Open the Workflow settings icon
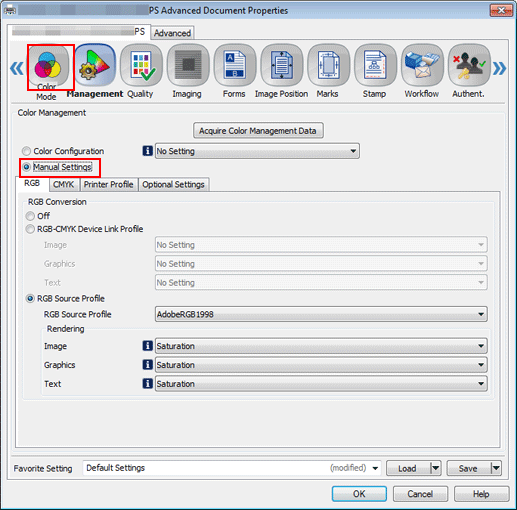Viewport: 517px width, 510px height. pos(422,65)
